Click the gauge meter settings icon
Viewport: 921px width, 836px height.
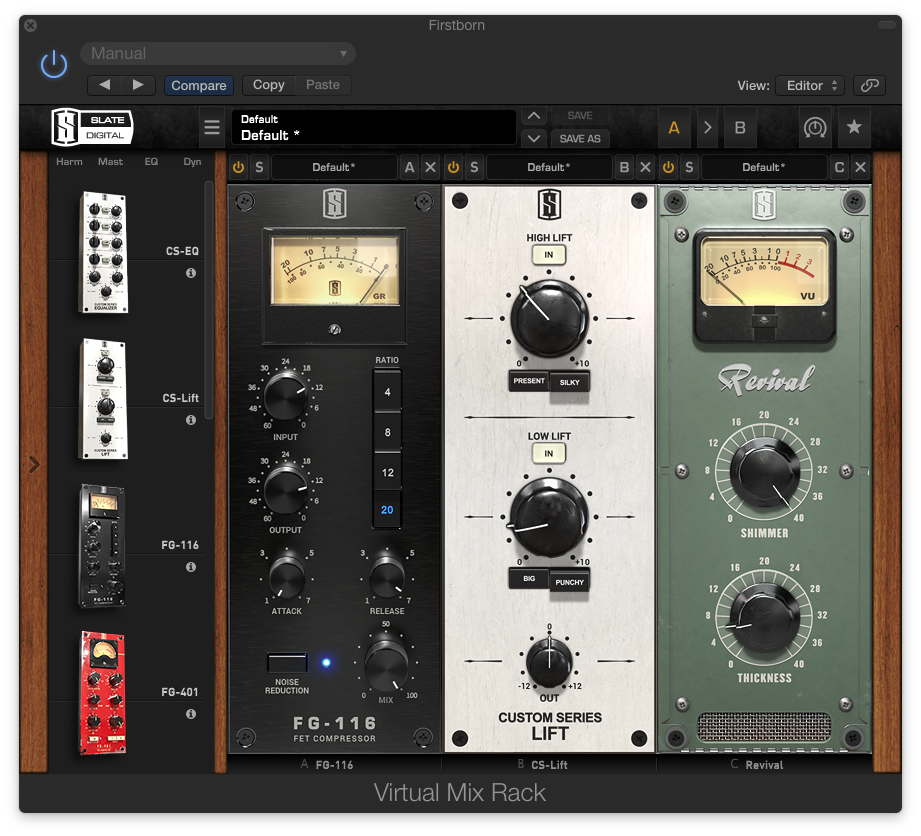click(815, 127)
